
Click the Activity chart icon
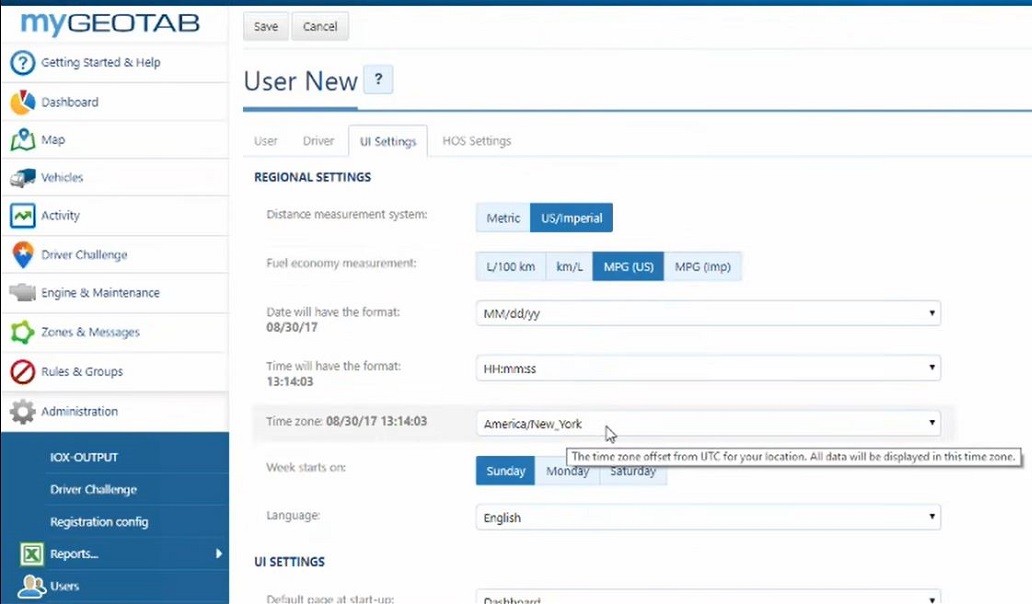click(23, 216)
